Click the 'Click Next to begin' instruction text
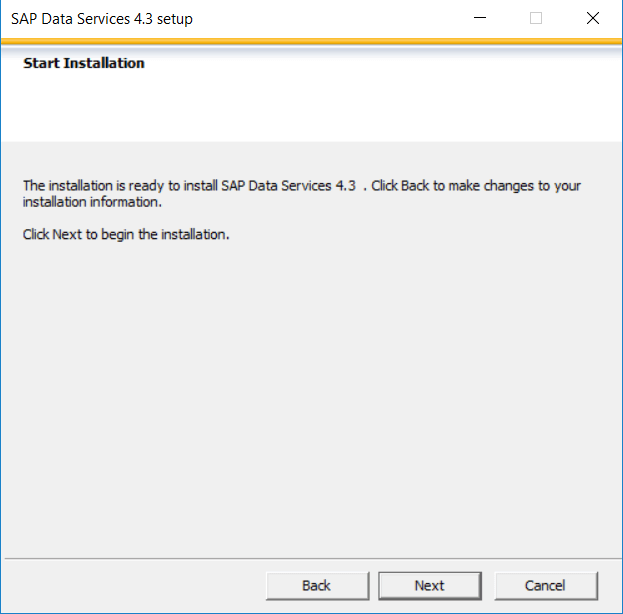623x614 pixels. 126,234
